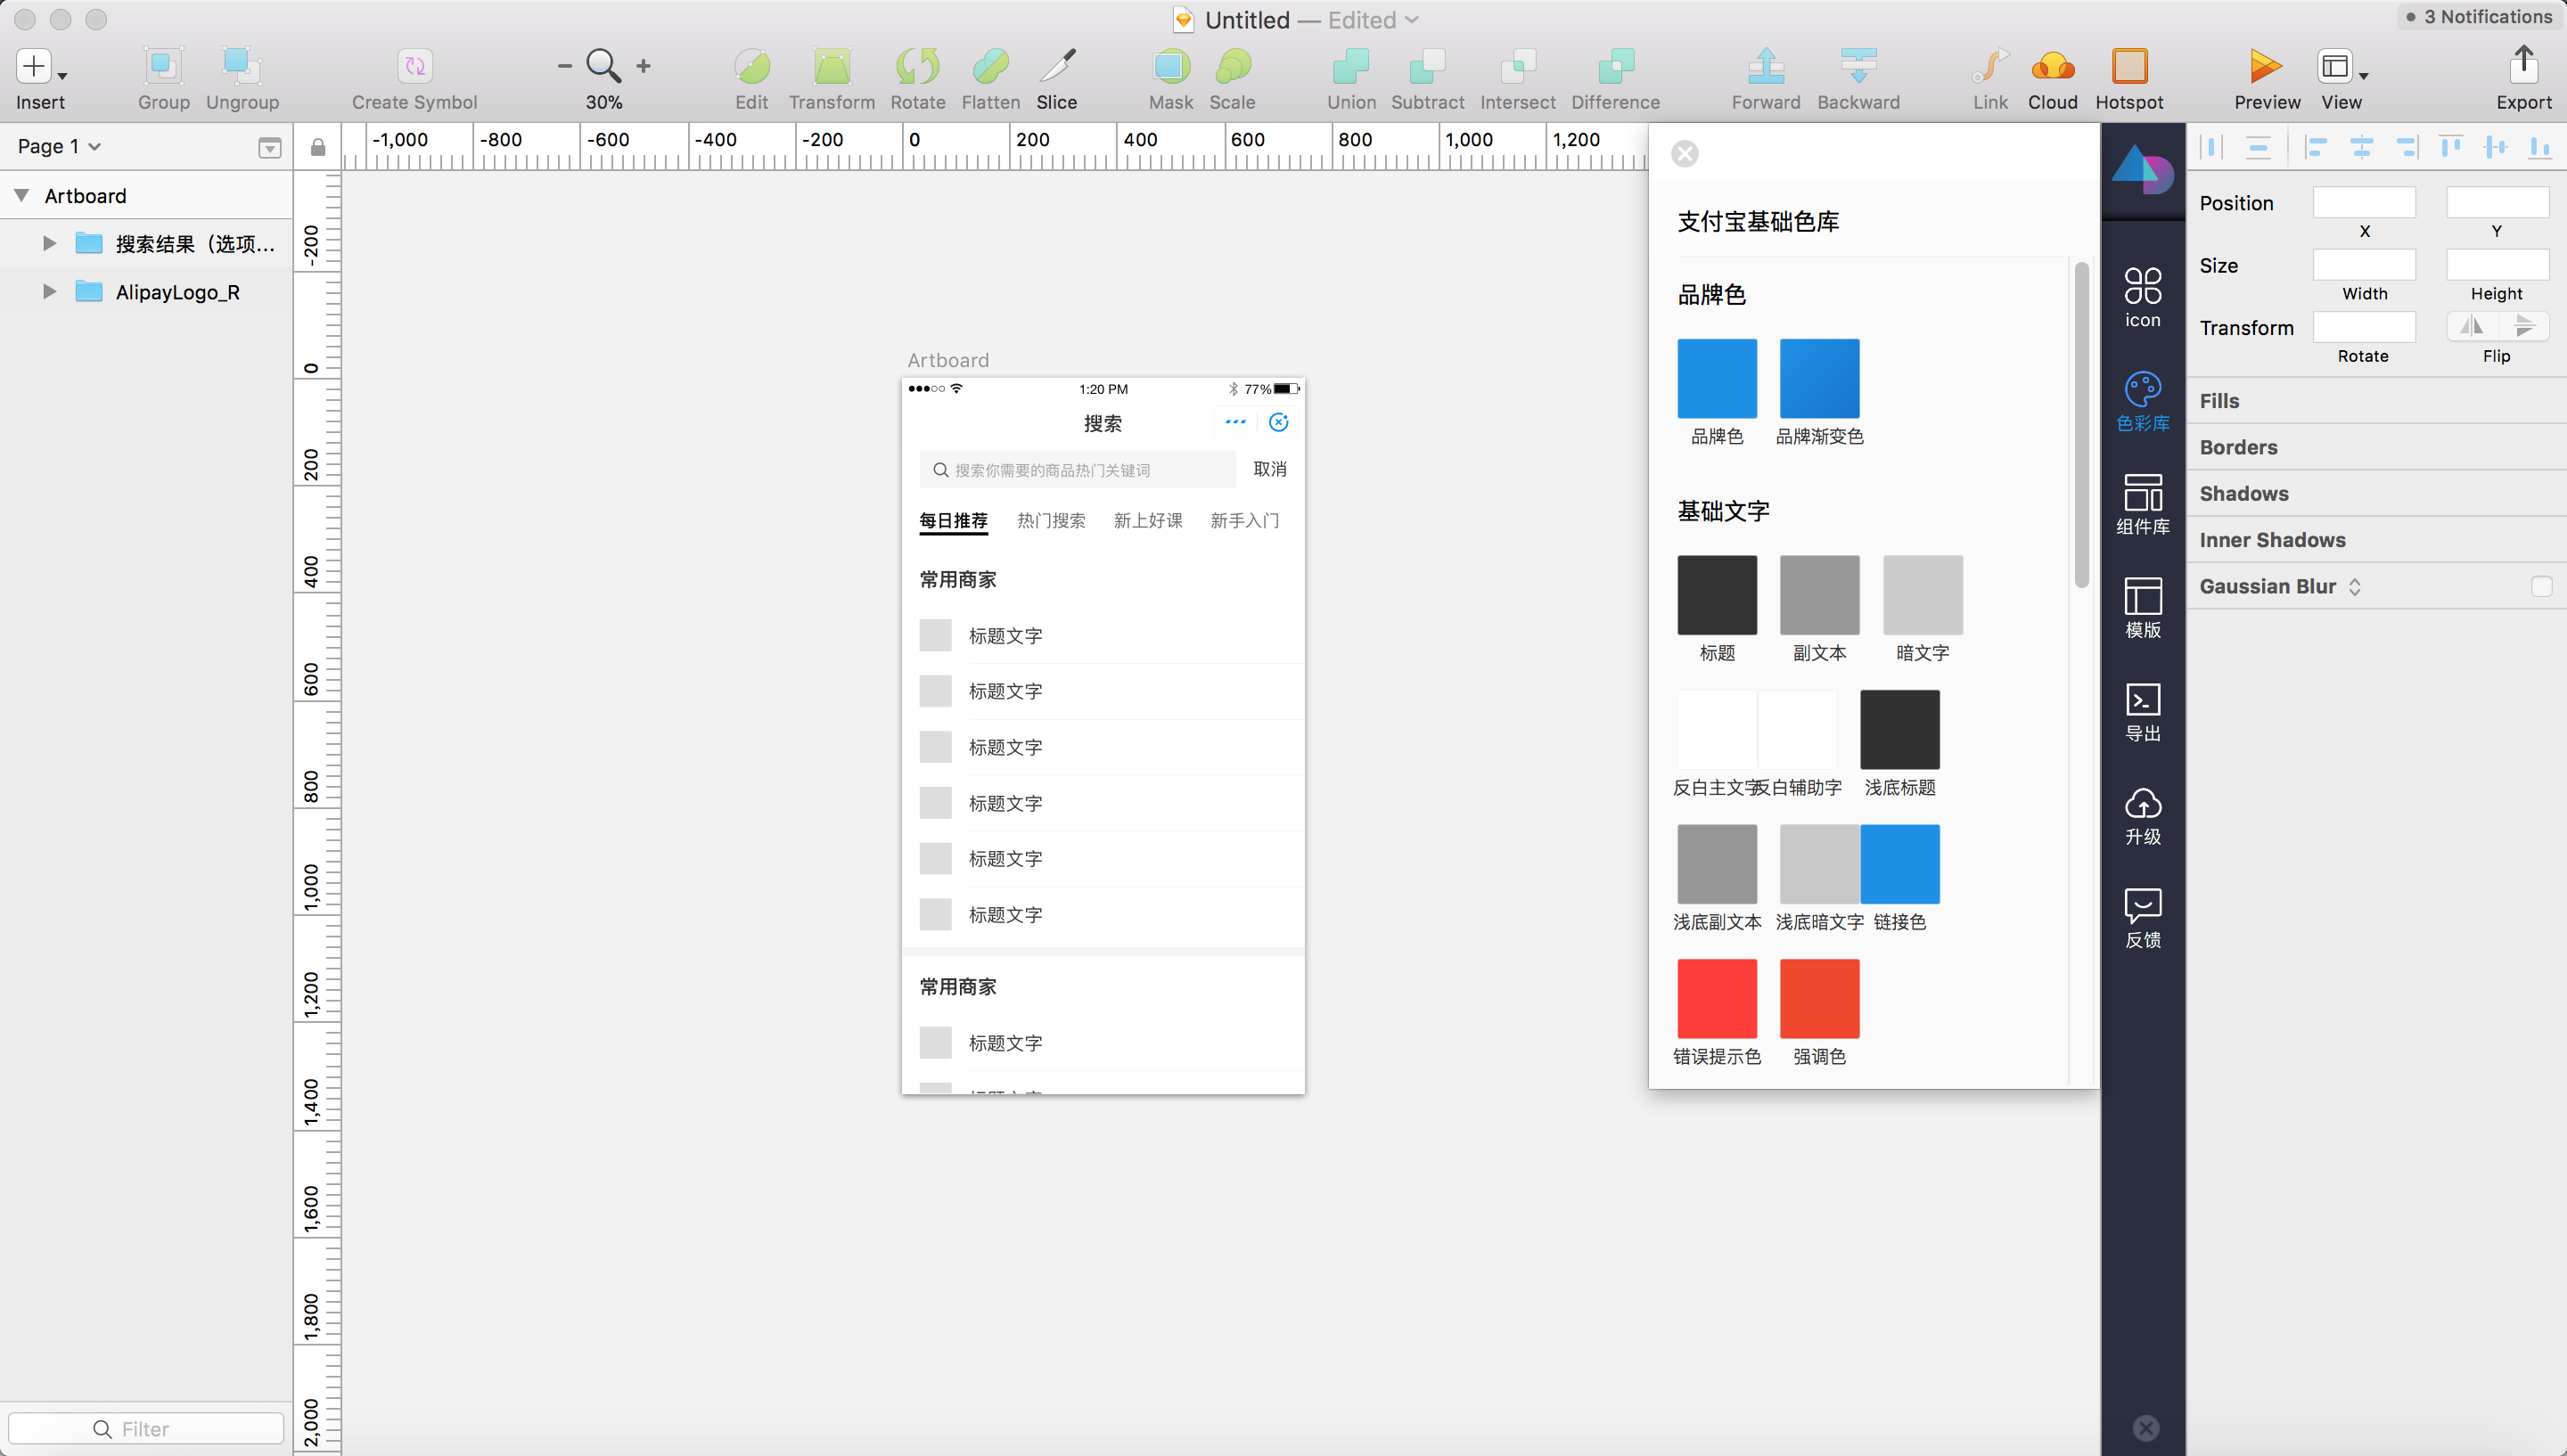Enable the Gaussian Blur checkbox

tap(2541, 586)
